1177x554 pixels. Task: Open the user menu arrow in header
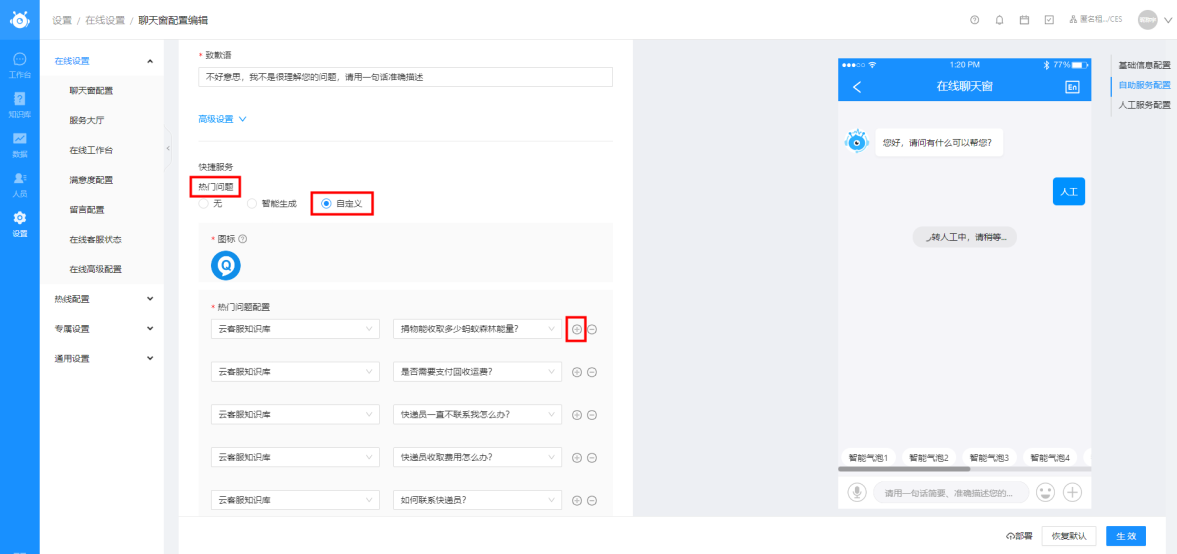[1166, 20]
